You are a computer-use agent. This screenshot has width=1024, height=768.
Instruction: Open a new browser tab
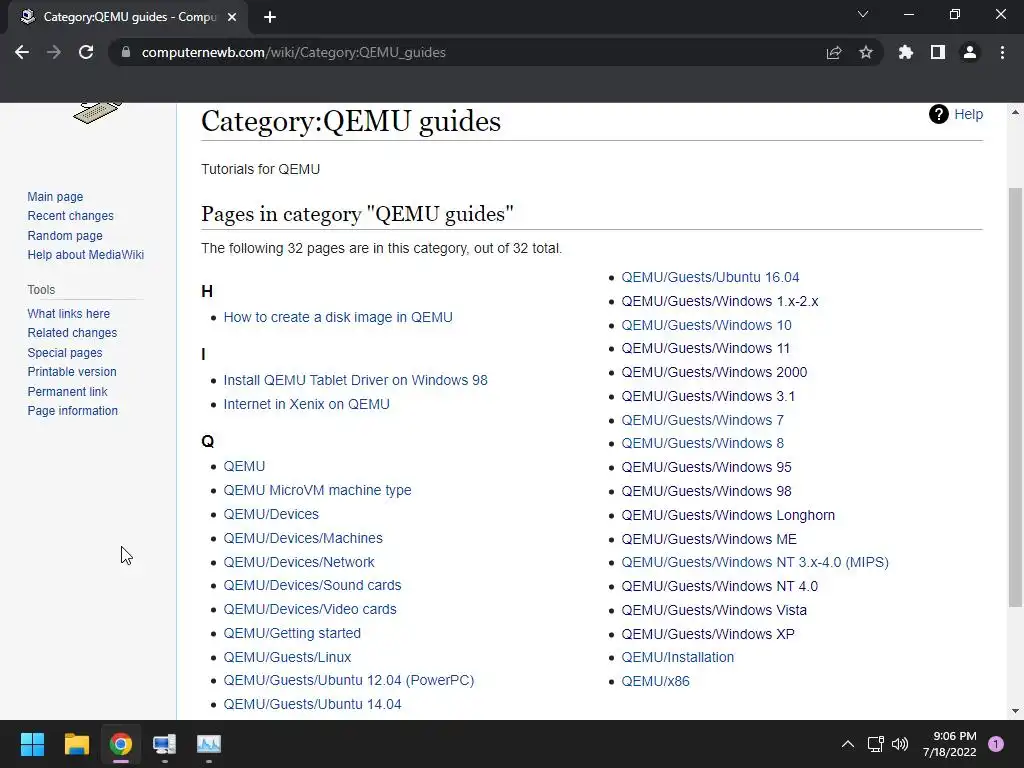coord(270,17)
